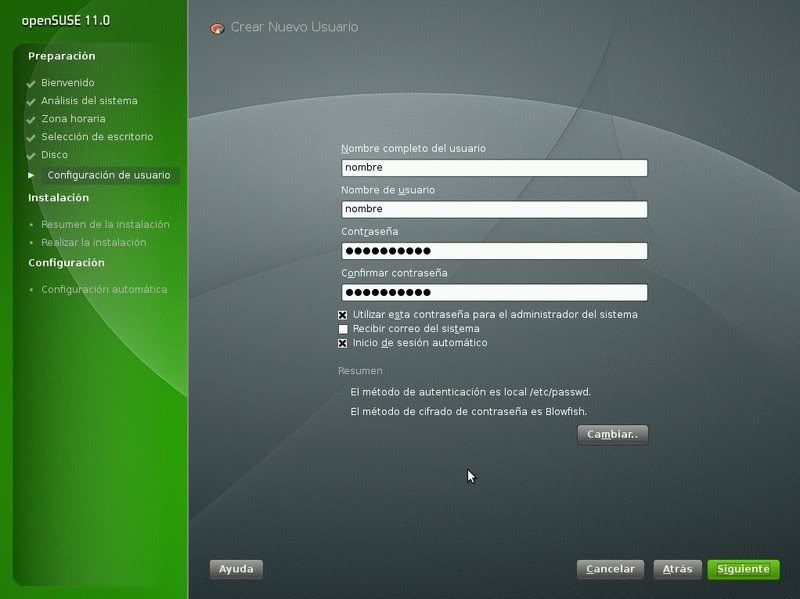The image size is (800, 599).
Task: Select Disco step in sidebar
Action: point(55,155)
